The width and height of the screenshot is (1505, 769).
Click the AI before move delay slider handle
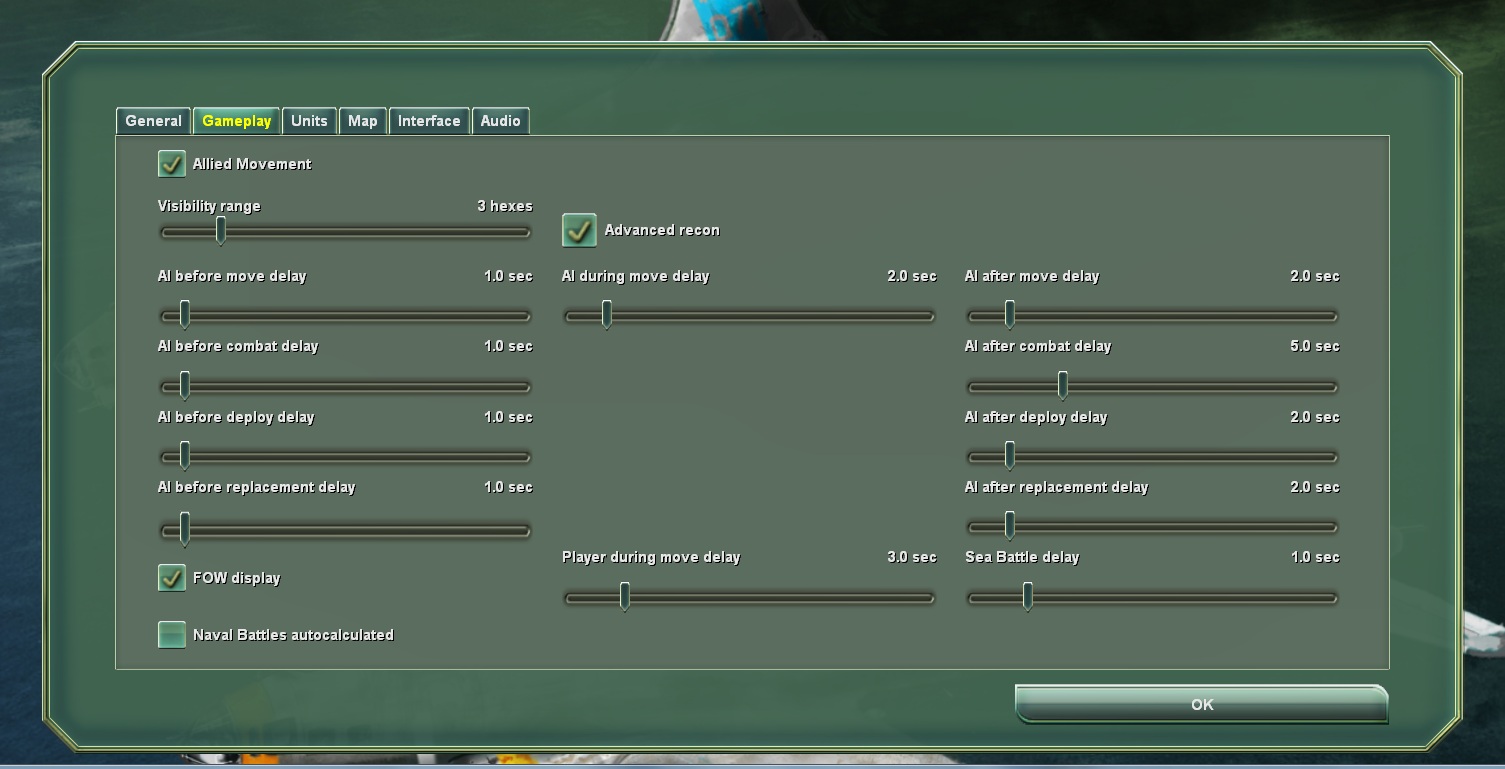[x=185, y=315]
